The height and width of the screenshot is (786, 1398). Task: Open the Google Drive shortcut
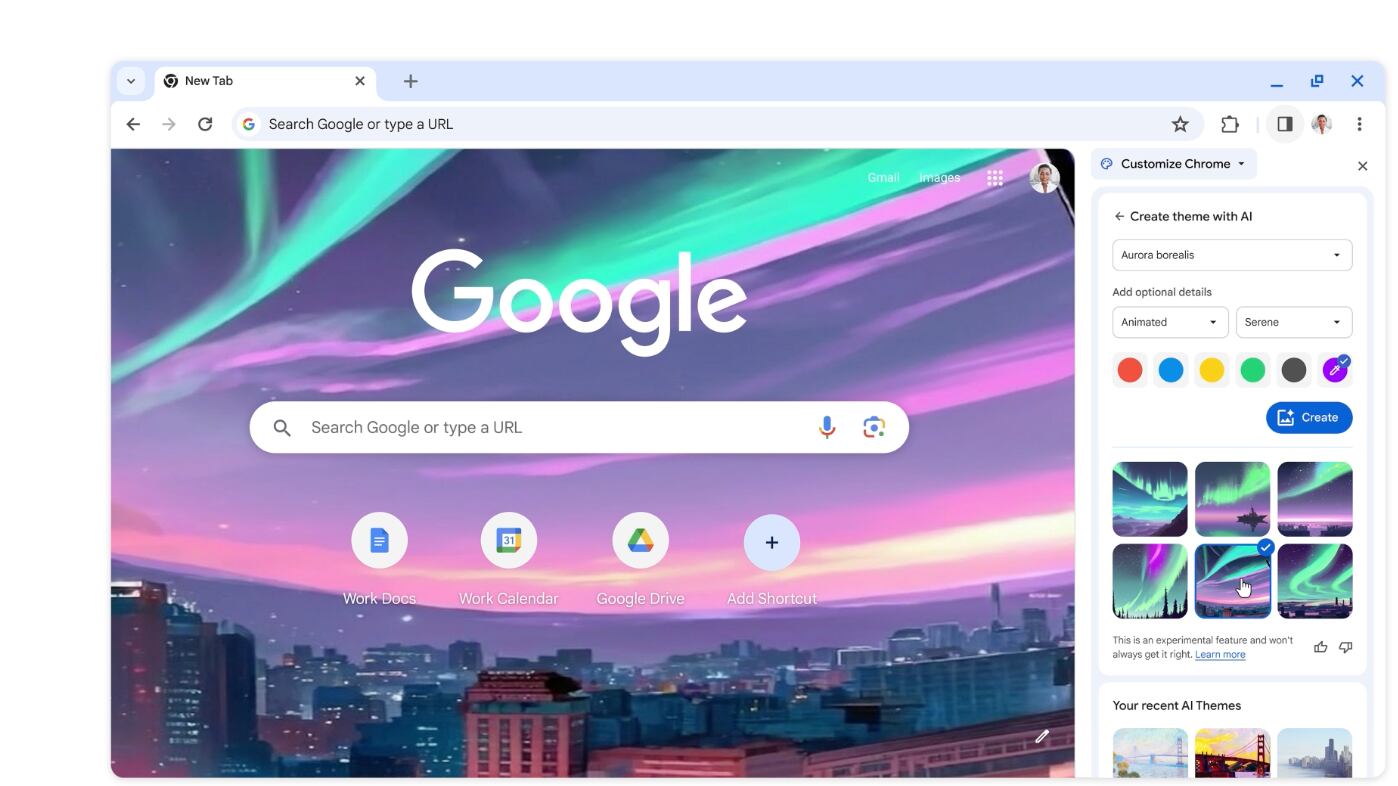641,541
